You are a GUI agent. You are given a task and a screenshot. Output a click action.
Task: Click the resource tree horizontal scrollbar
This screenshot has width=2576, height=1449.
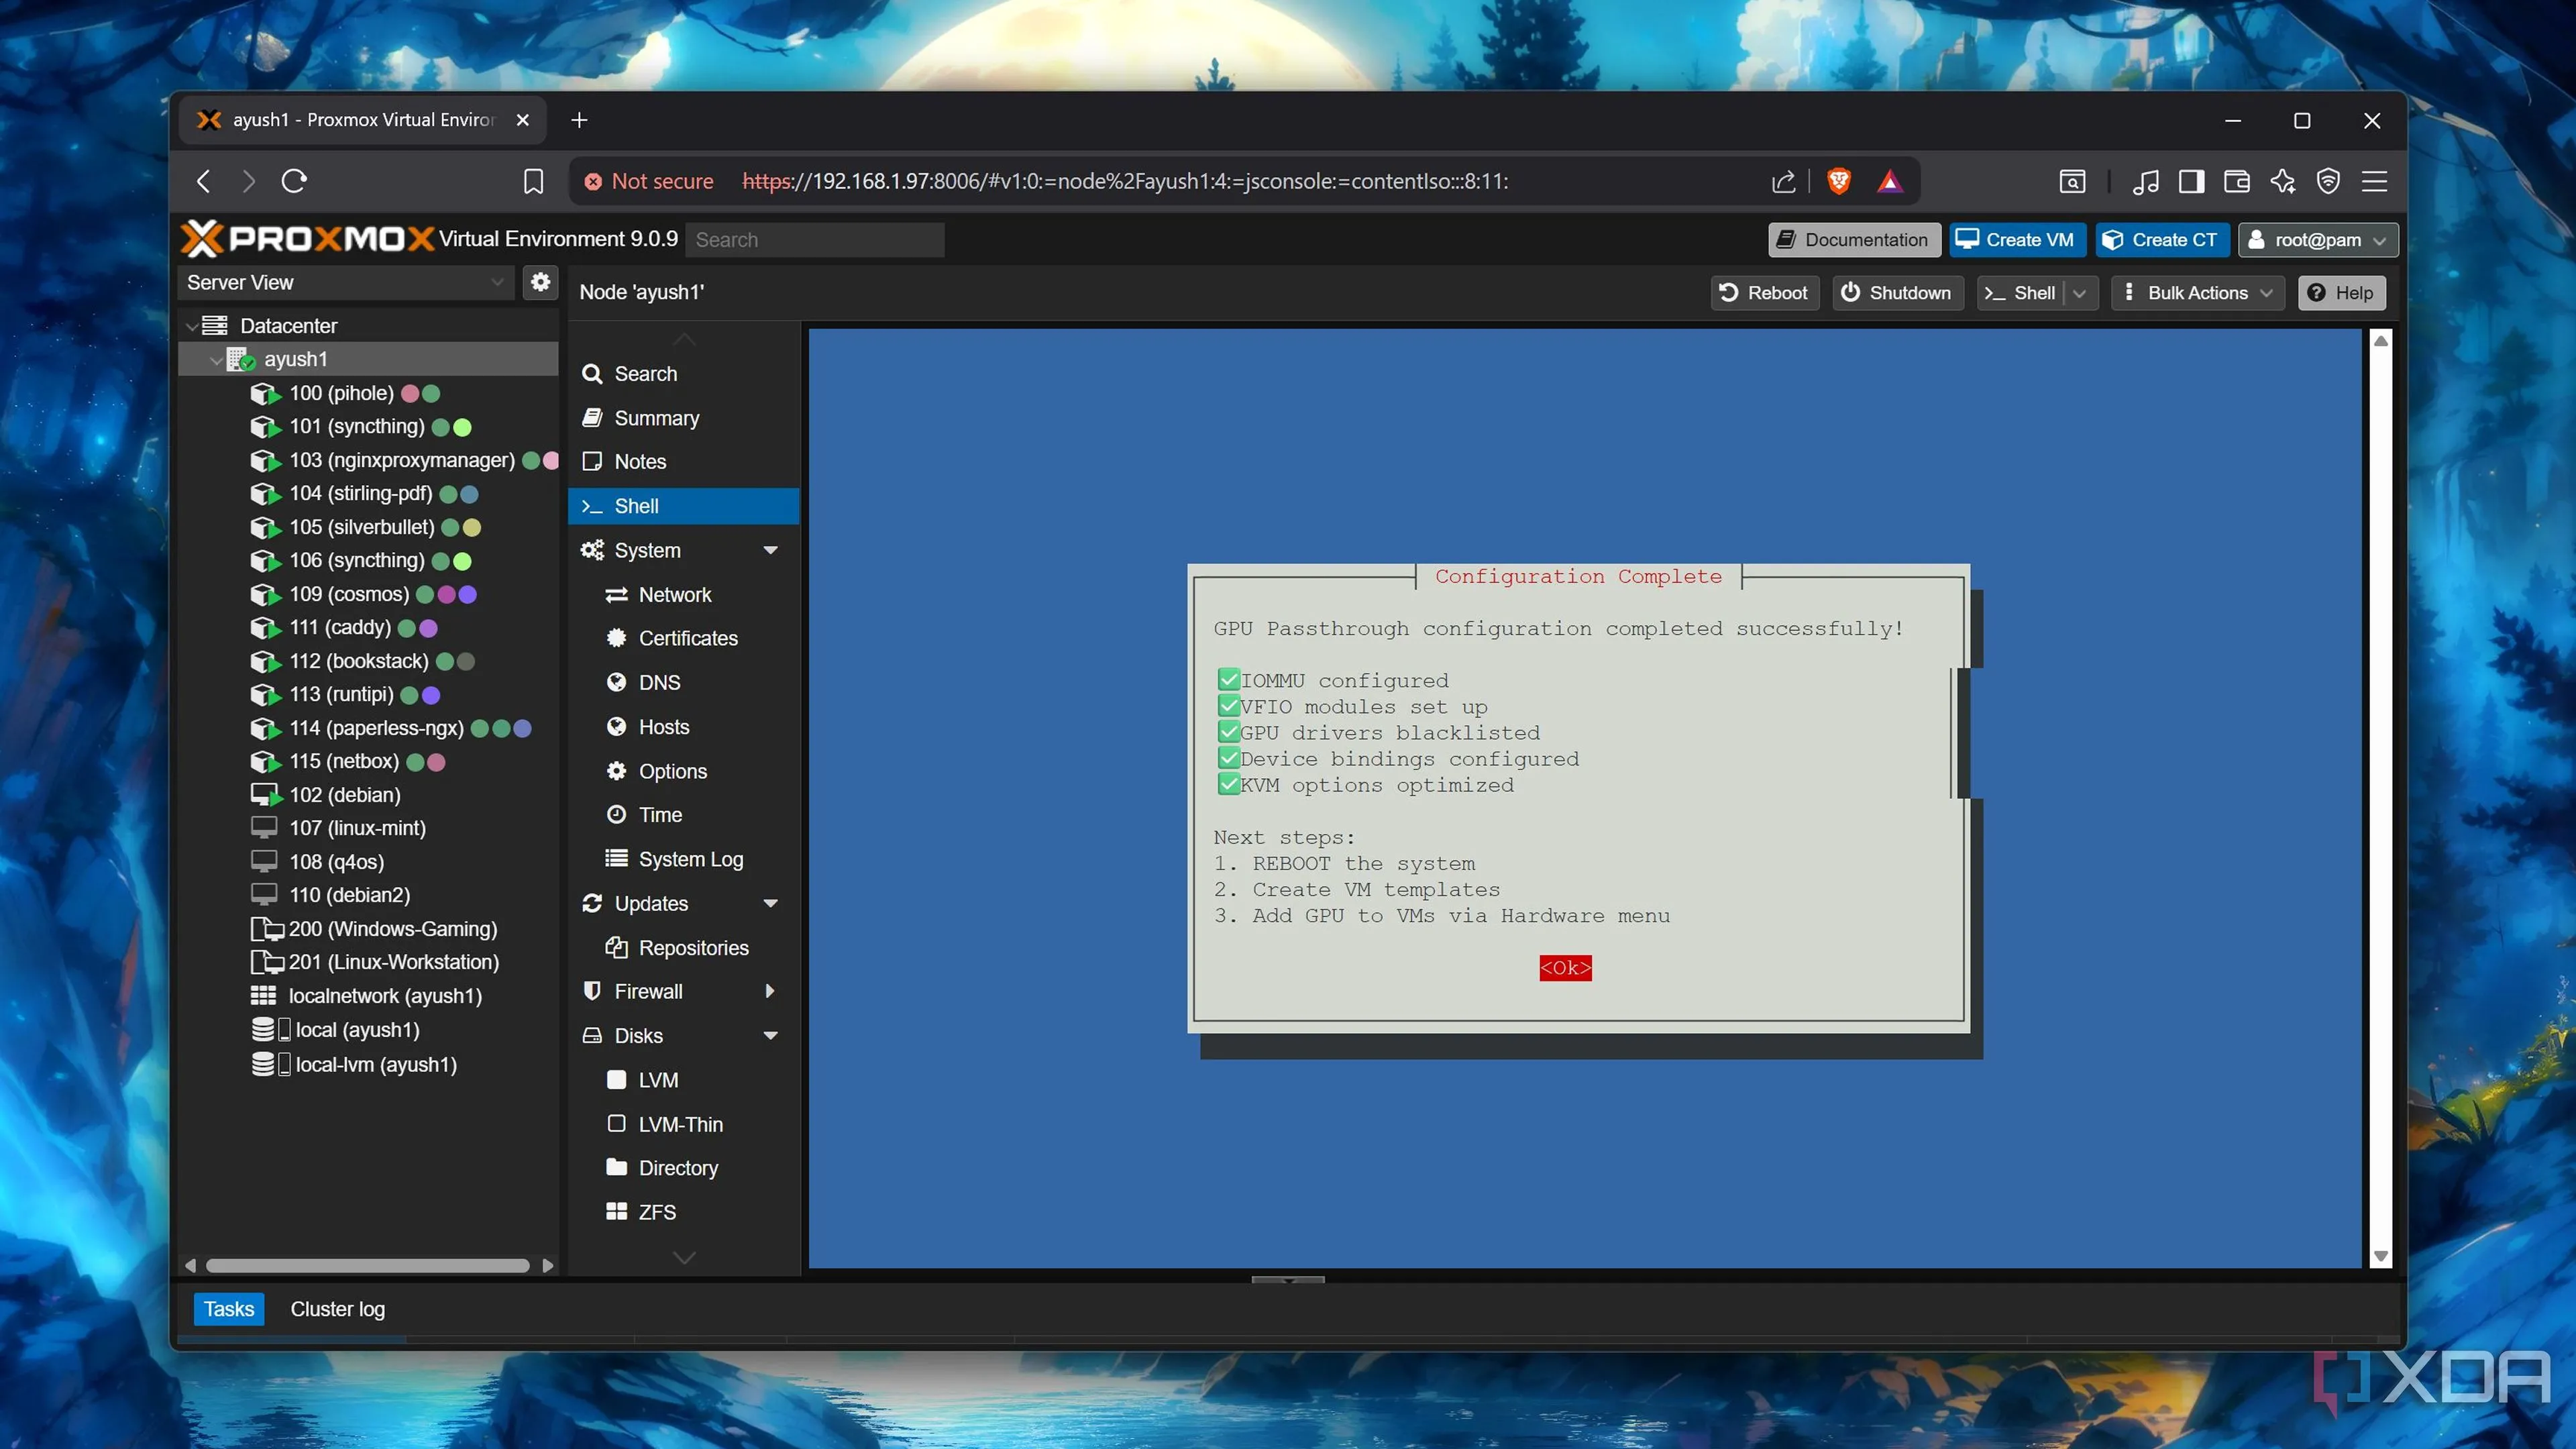[367, 1265]
